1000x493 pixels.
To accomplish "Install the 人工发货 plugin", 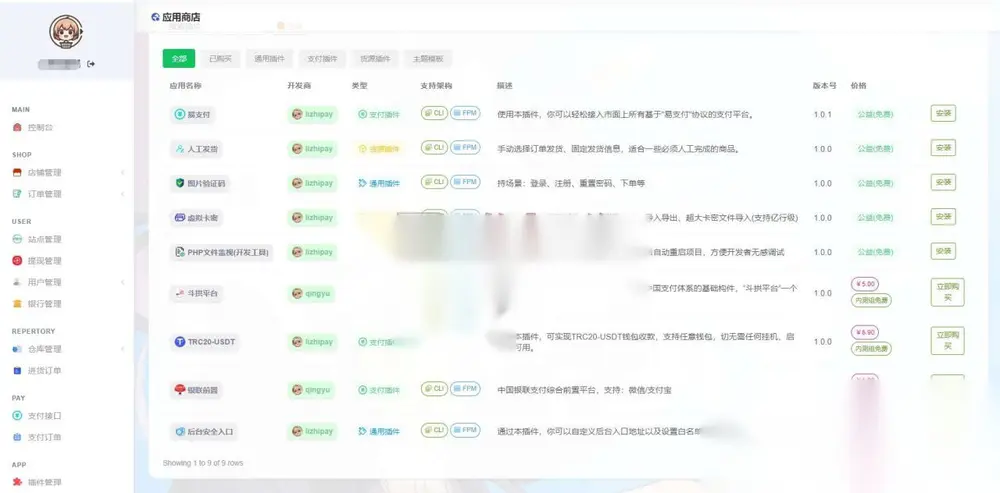I will 943,148.
